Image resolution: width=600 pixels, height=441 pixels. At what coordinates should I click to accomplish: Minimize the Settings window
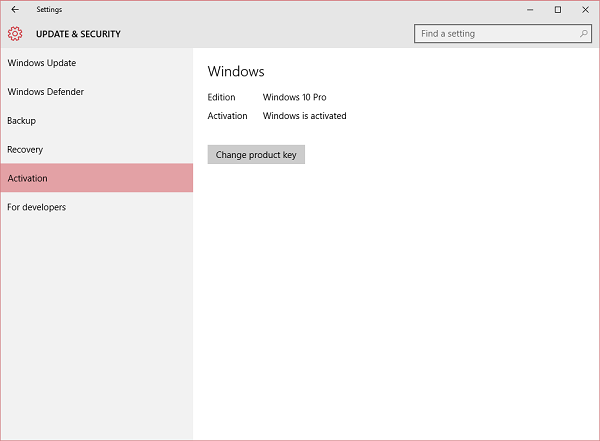tap(530, 10)
